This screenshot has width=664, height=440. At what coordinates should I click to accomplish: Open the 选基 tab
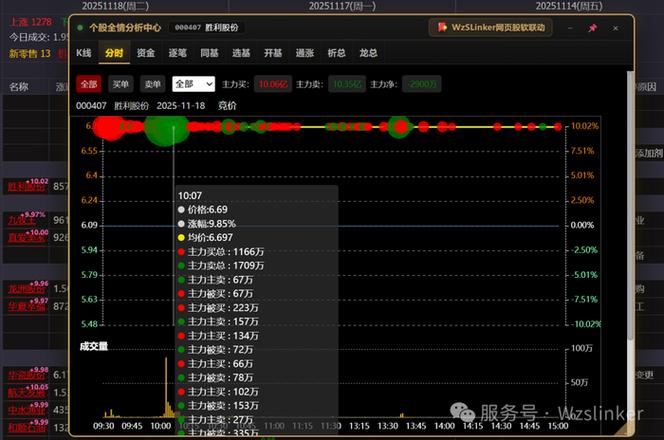coord(241,53)
